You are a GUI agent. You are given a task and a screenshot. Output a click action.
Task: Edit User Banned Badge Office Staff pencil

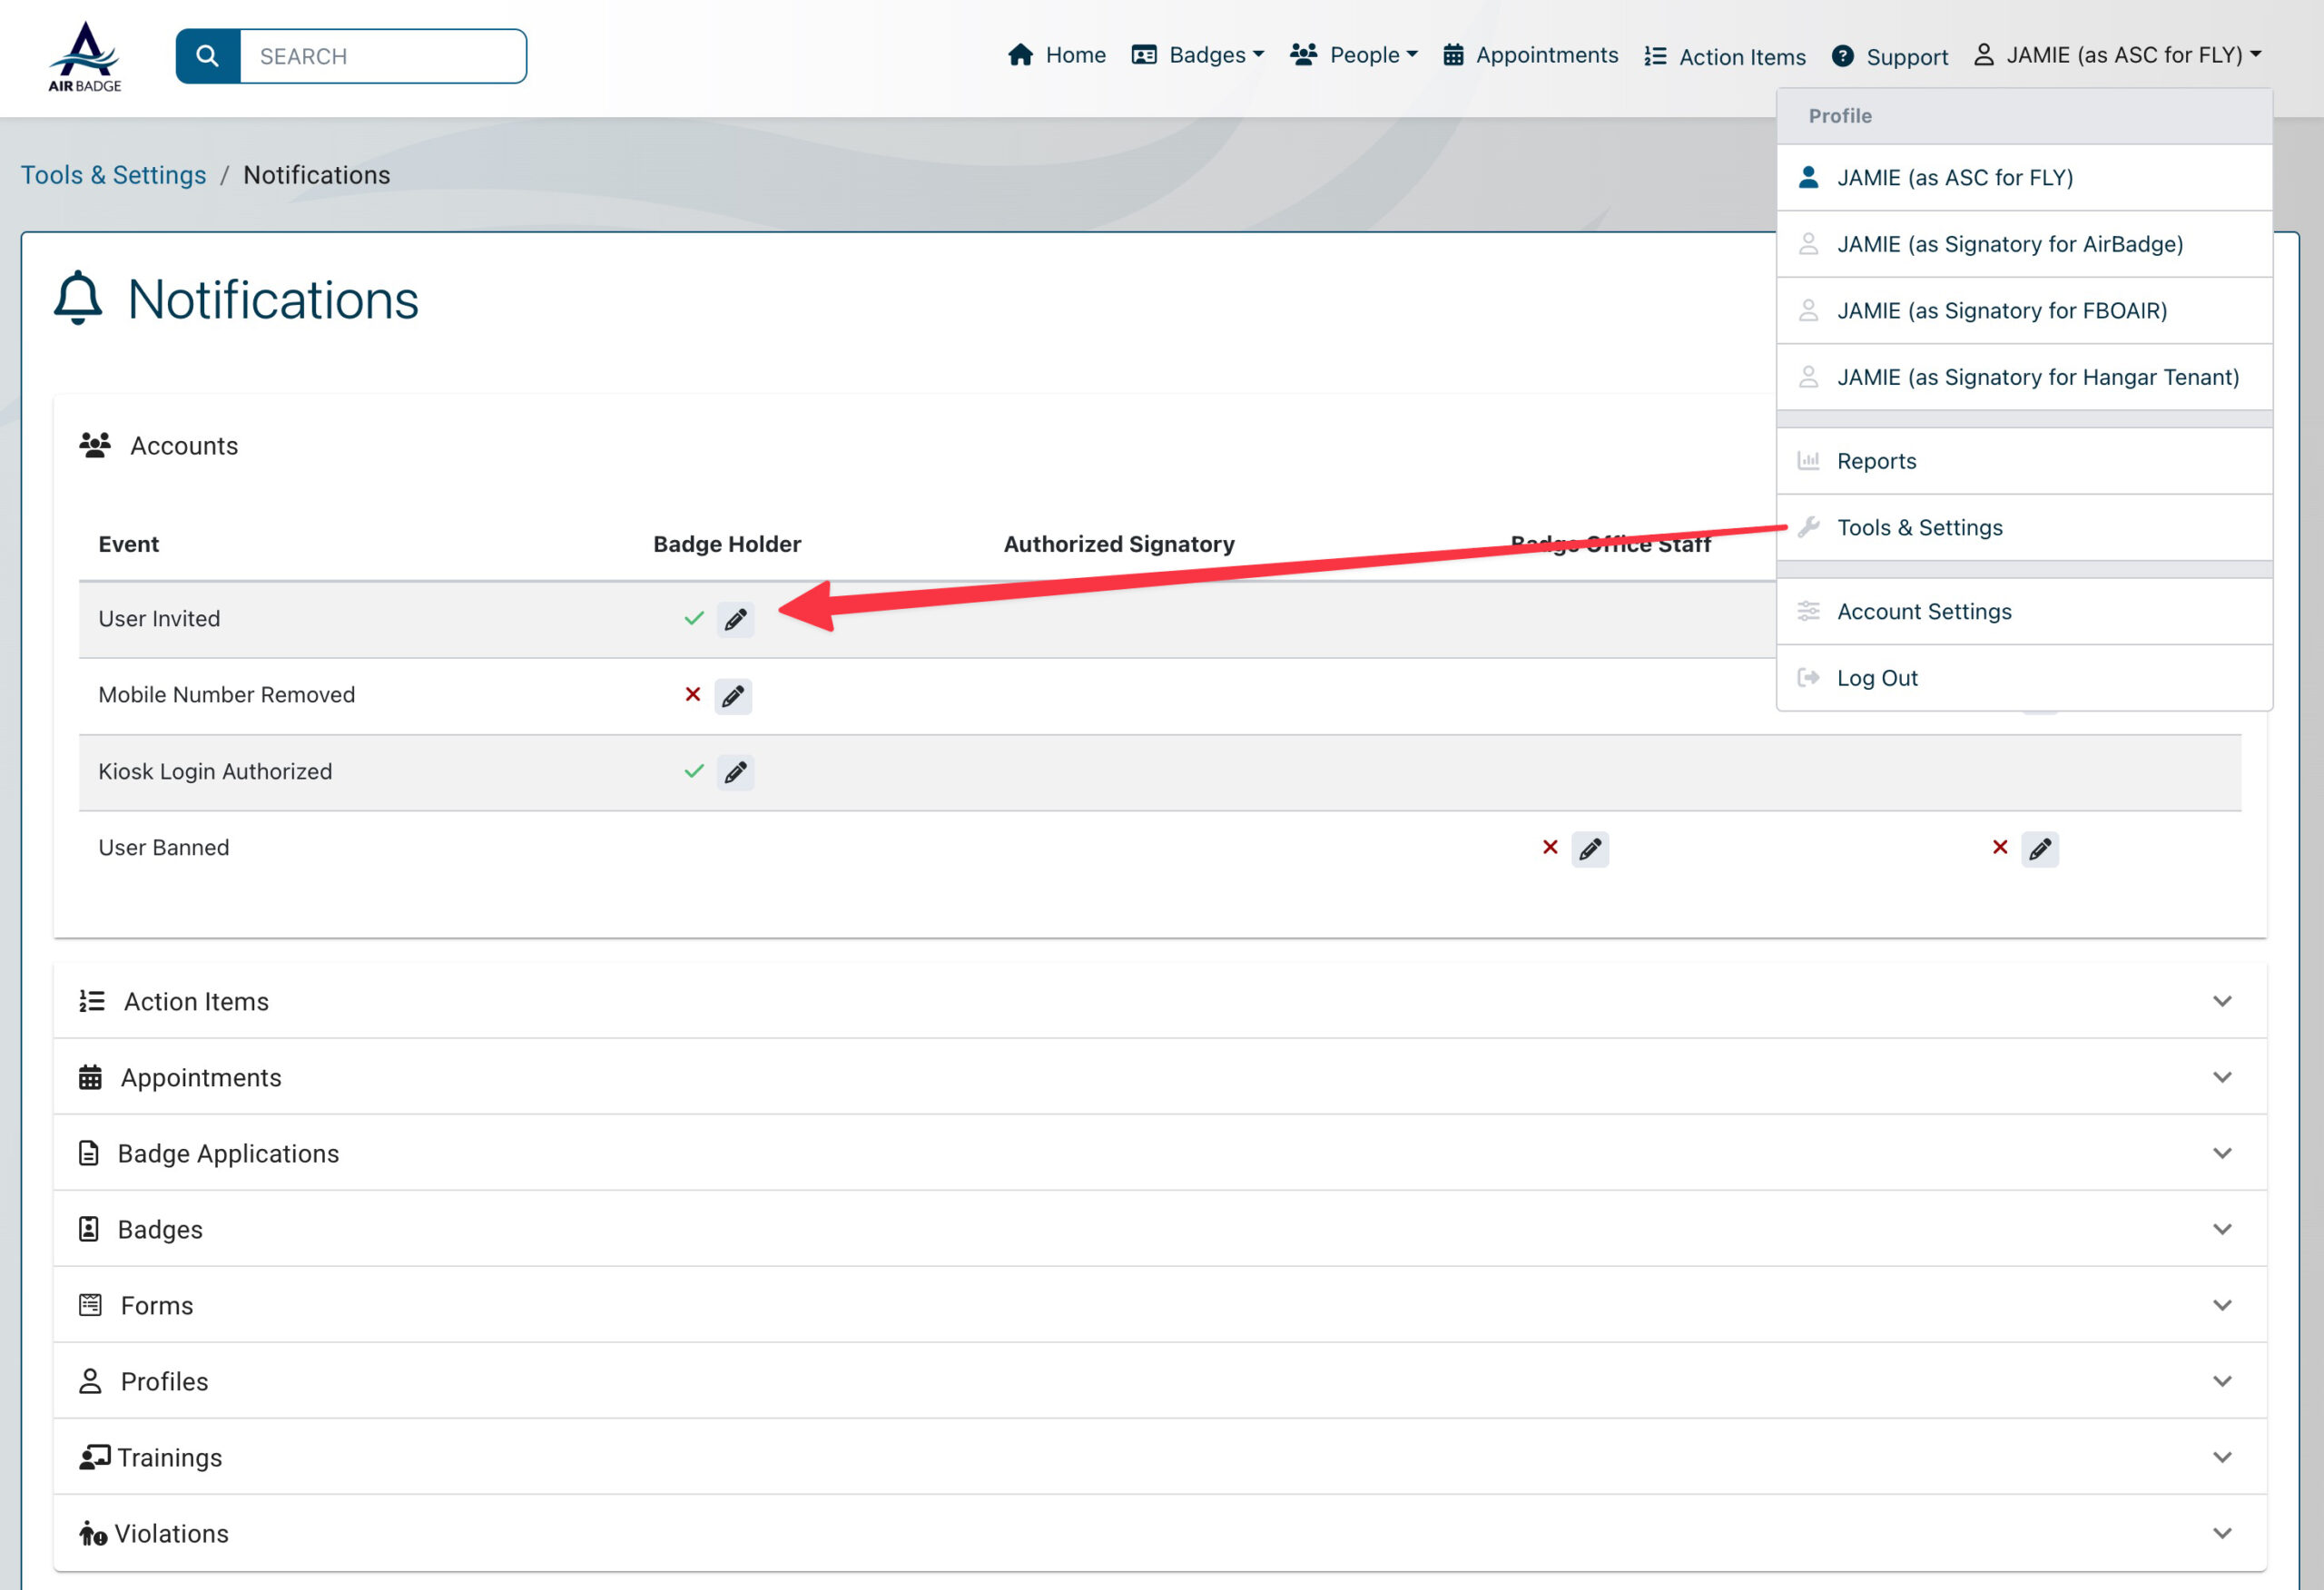1589,849
